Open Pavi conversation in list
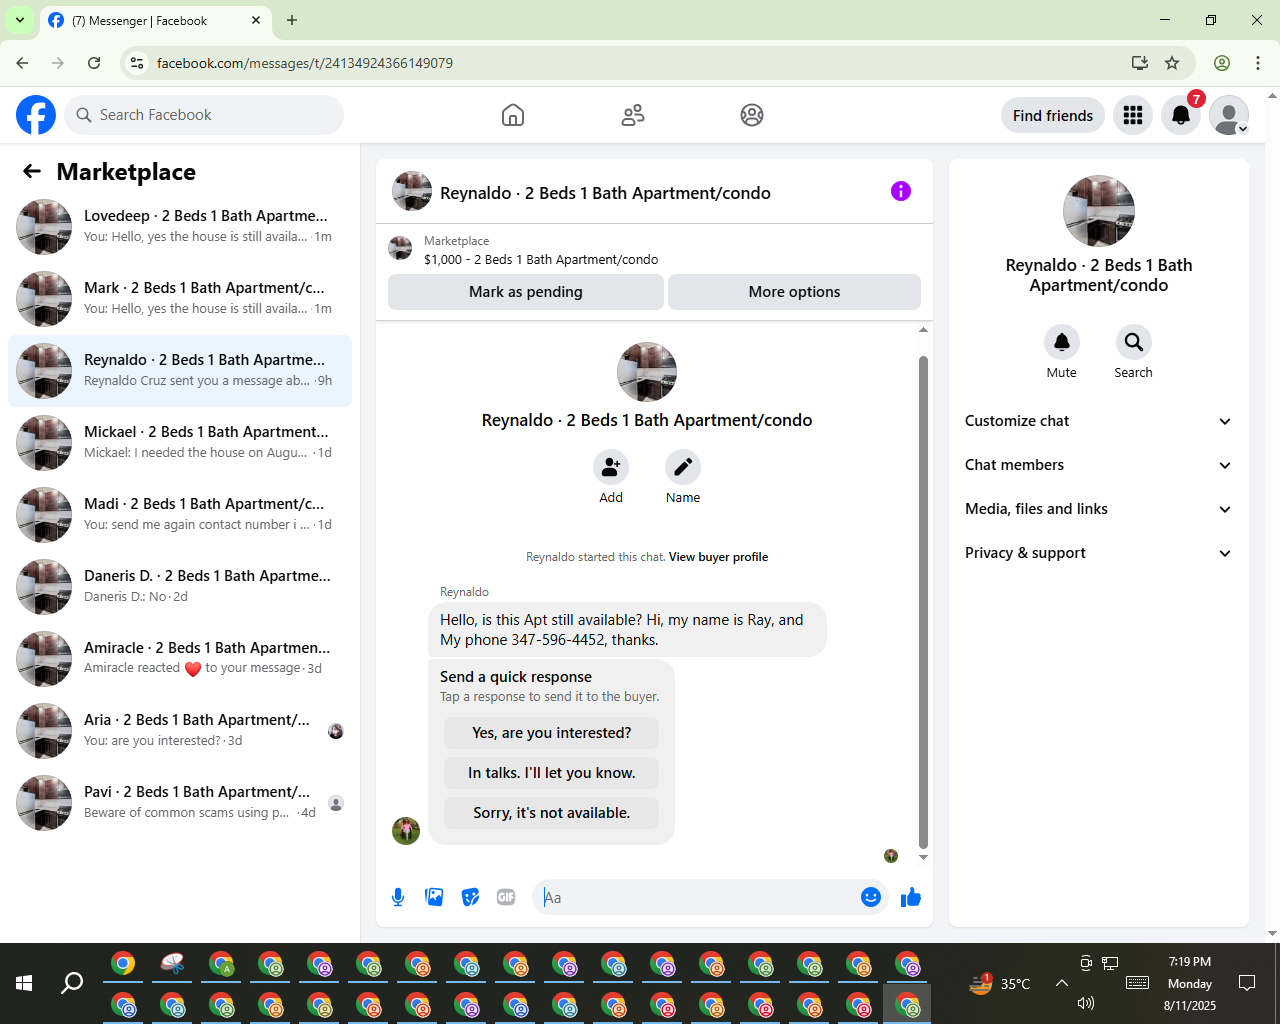This screenshot has height=1024, width=1280. coord(180,803)
